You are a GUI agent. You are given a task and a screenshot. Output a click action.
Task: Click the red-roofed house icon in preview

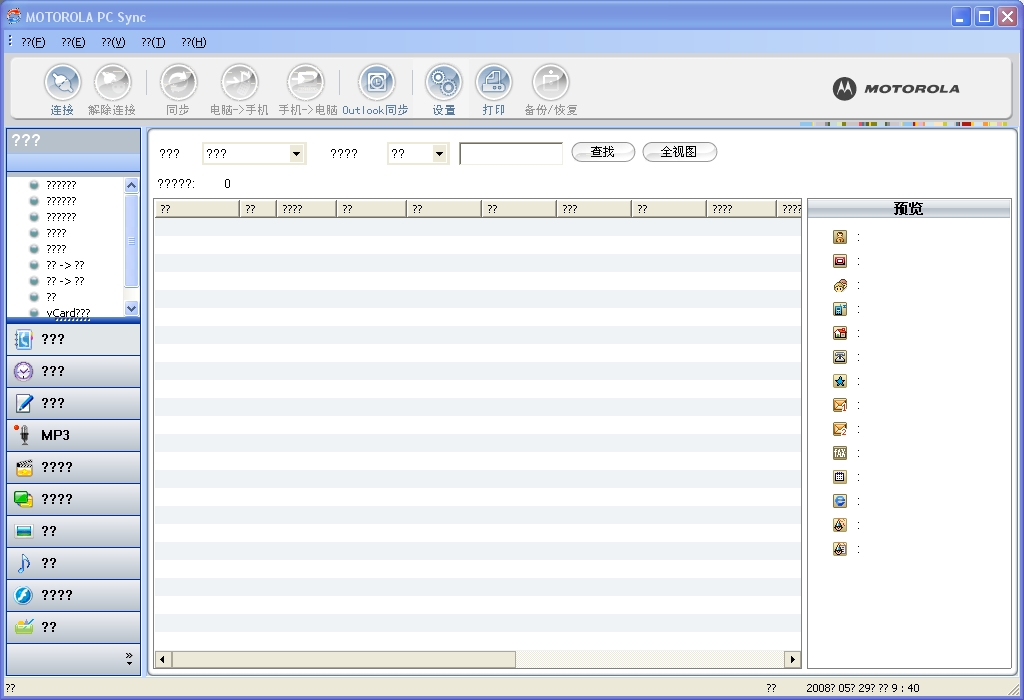(x=840, y=333)
